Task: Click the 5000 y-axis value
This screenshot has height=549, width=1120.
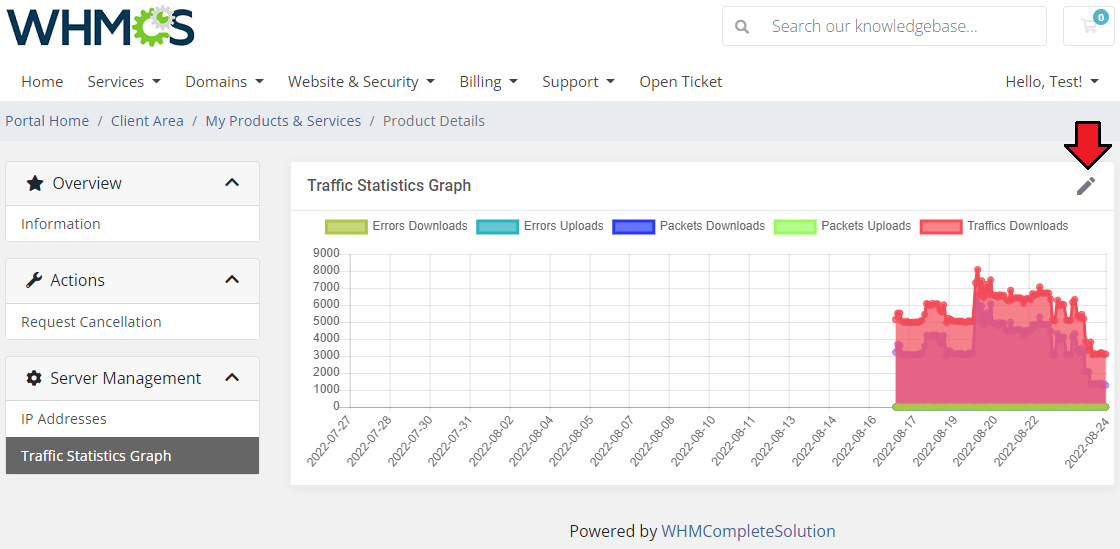Action: [x=326, y=321]
